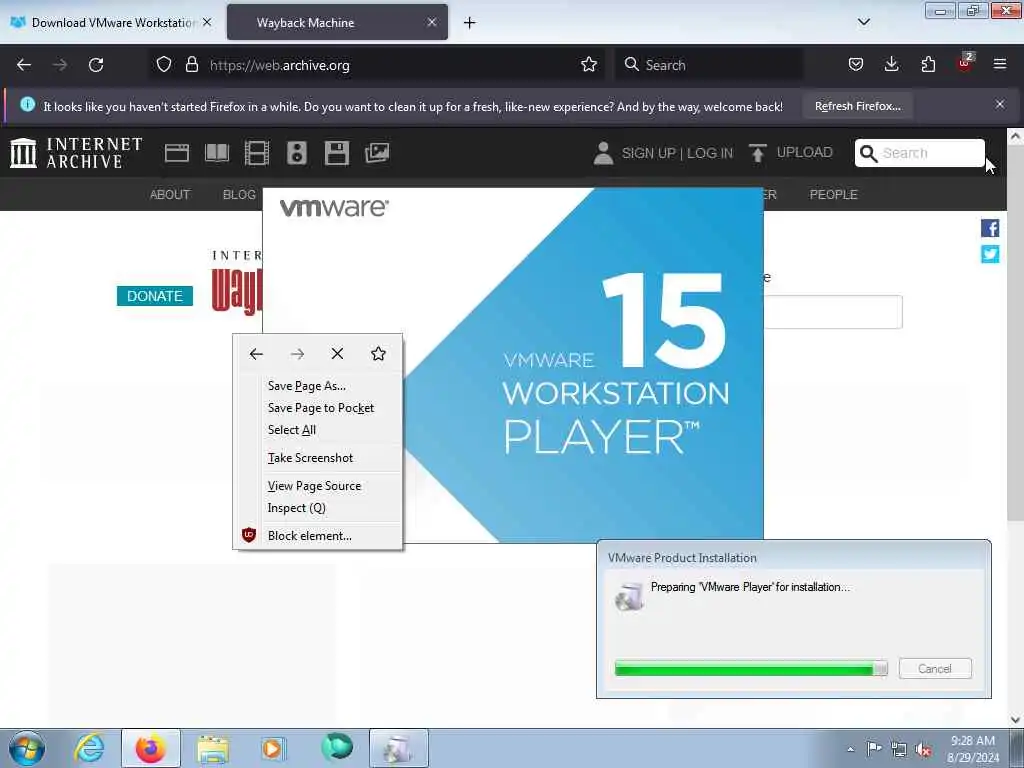Choose Block element in context menu
The image size is (1024, 768).
click(x=320, y=536)
